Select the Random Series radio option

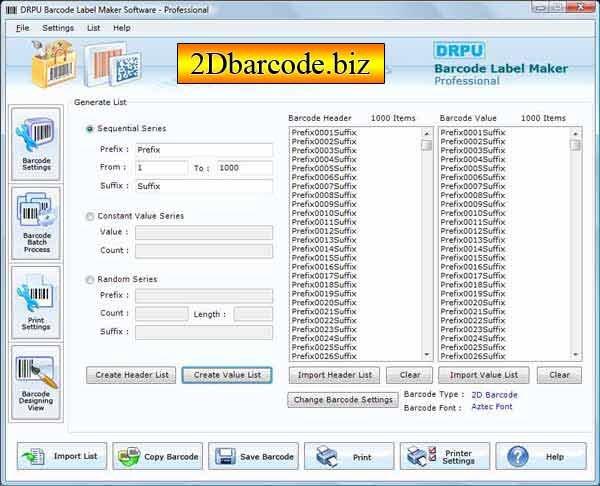pos(90,280)
